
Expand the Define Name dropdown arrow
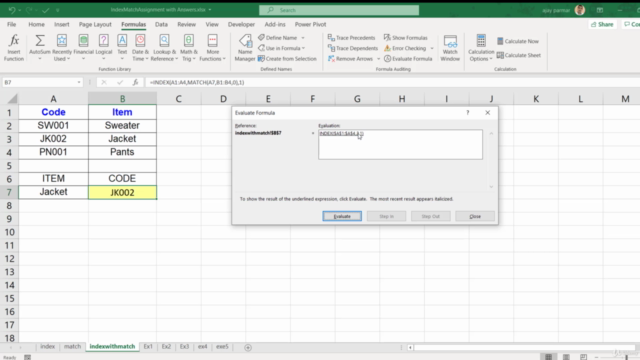303,38
